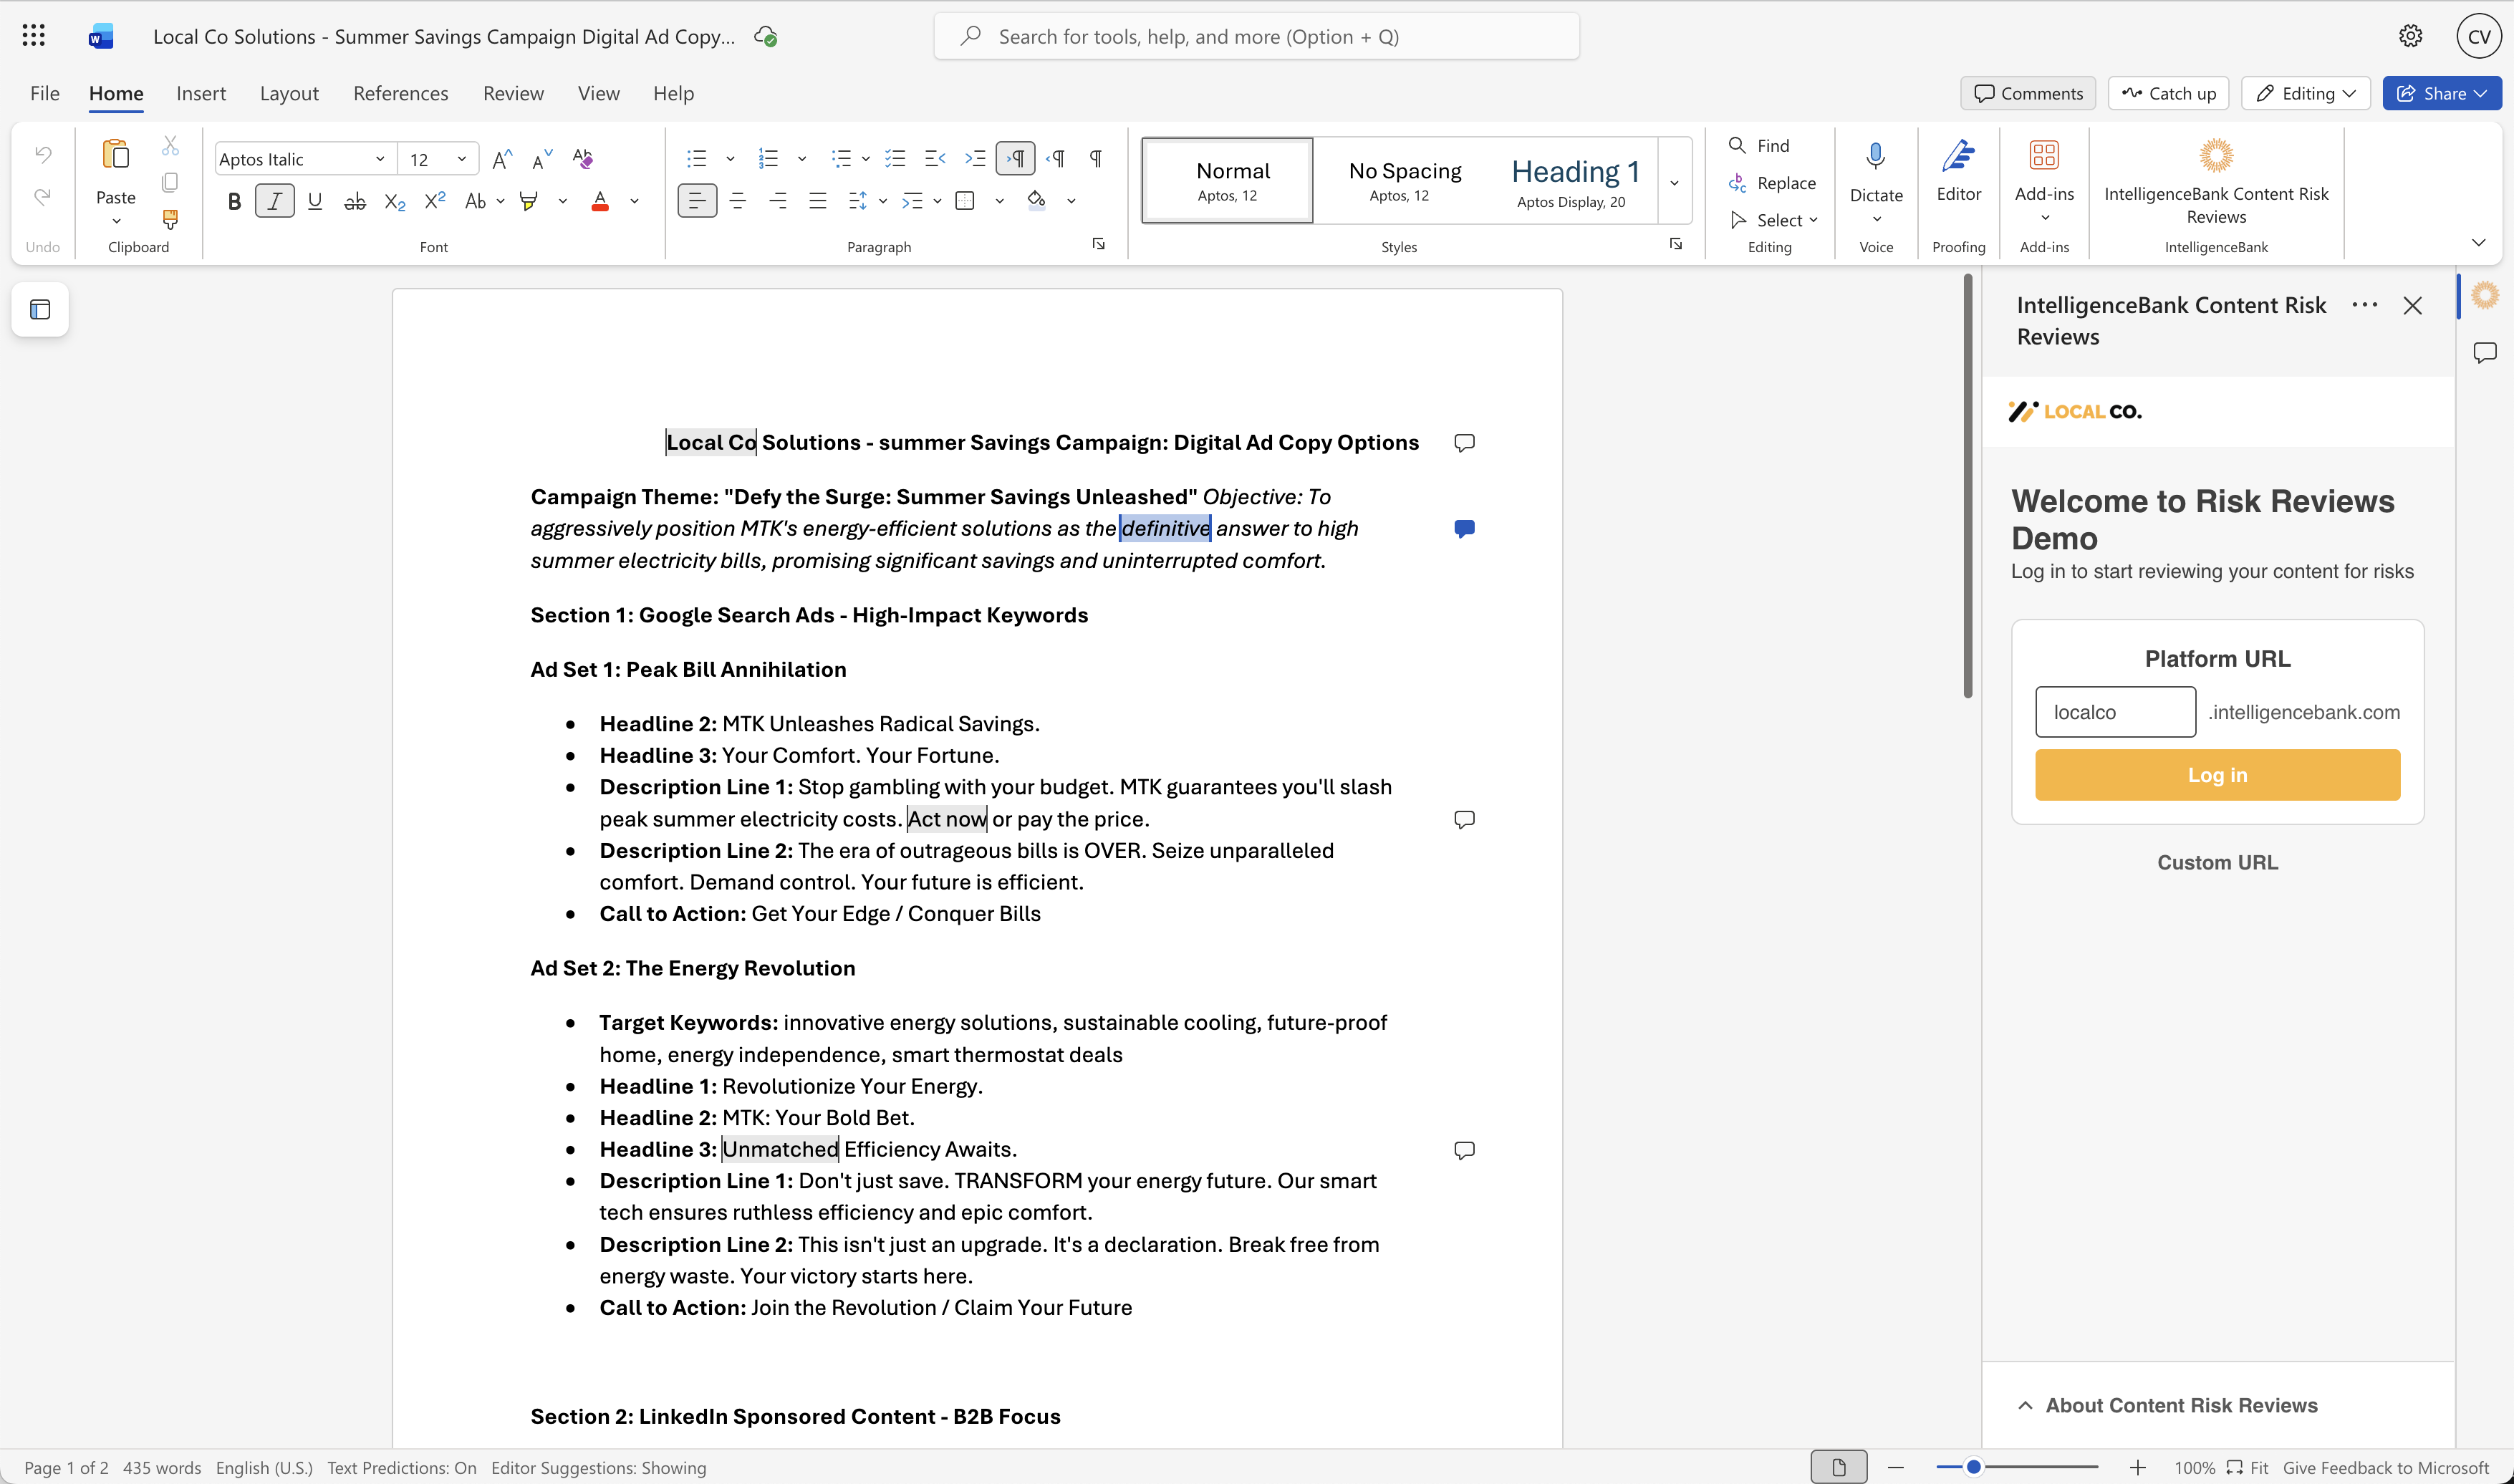Click the Subscript icon
This screenshot has height=1484, width=2514.
pos(395,201)
